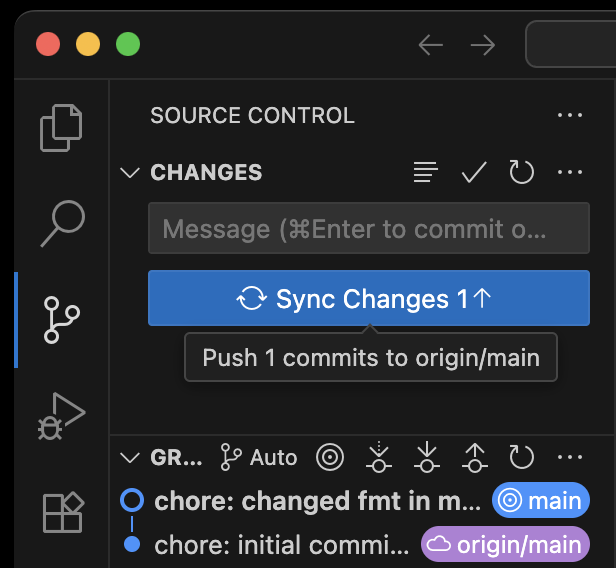Click the commit message input field
This screenshot has width=616, height=568.
[369, 228]
